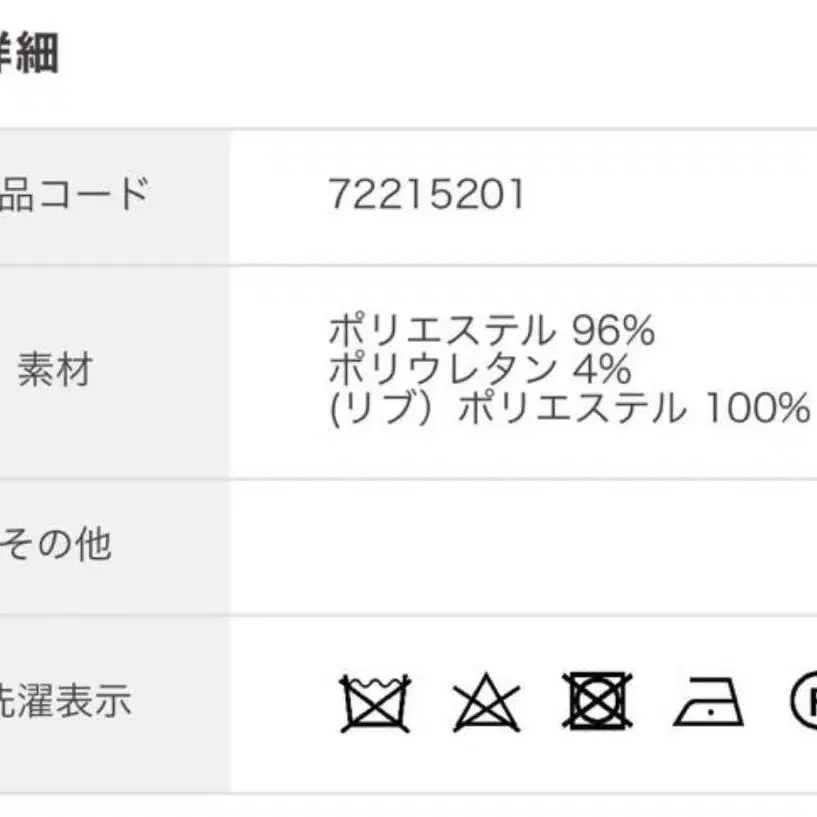
Task: Click the (リブ) prefix text
Action: click(x=381, y=408)
